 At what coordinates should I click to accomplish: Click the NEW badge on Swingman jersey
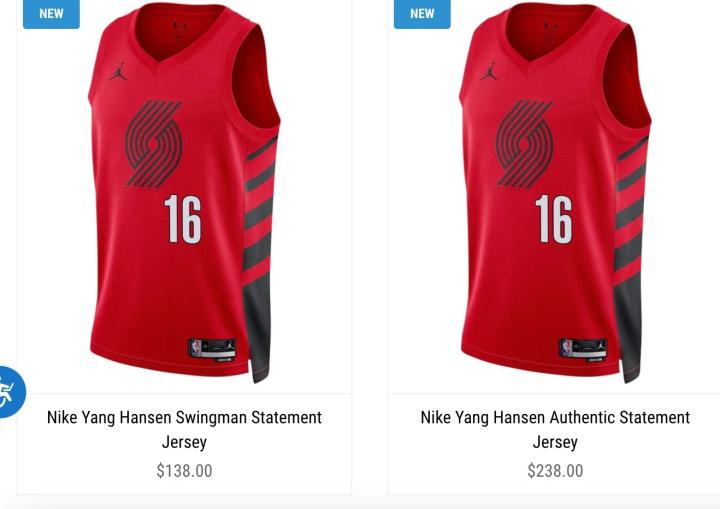[x=51, y=14]
